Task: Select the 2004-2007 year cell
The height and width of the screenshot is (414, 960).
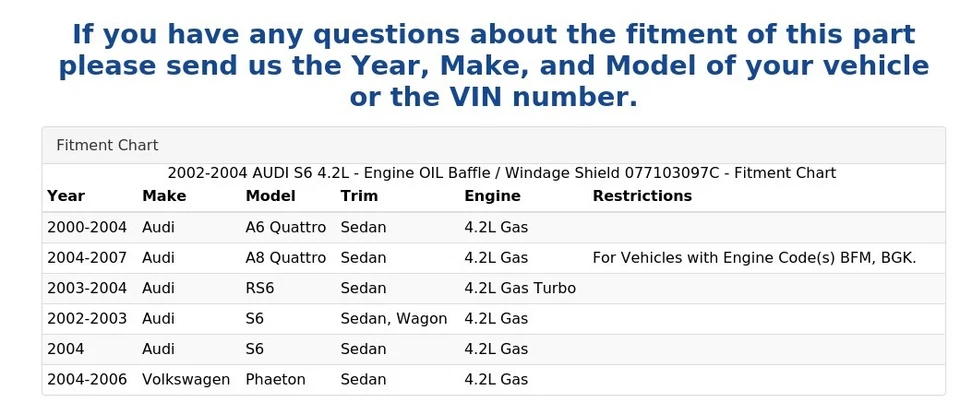Action: 87,258
